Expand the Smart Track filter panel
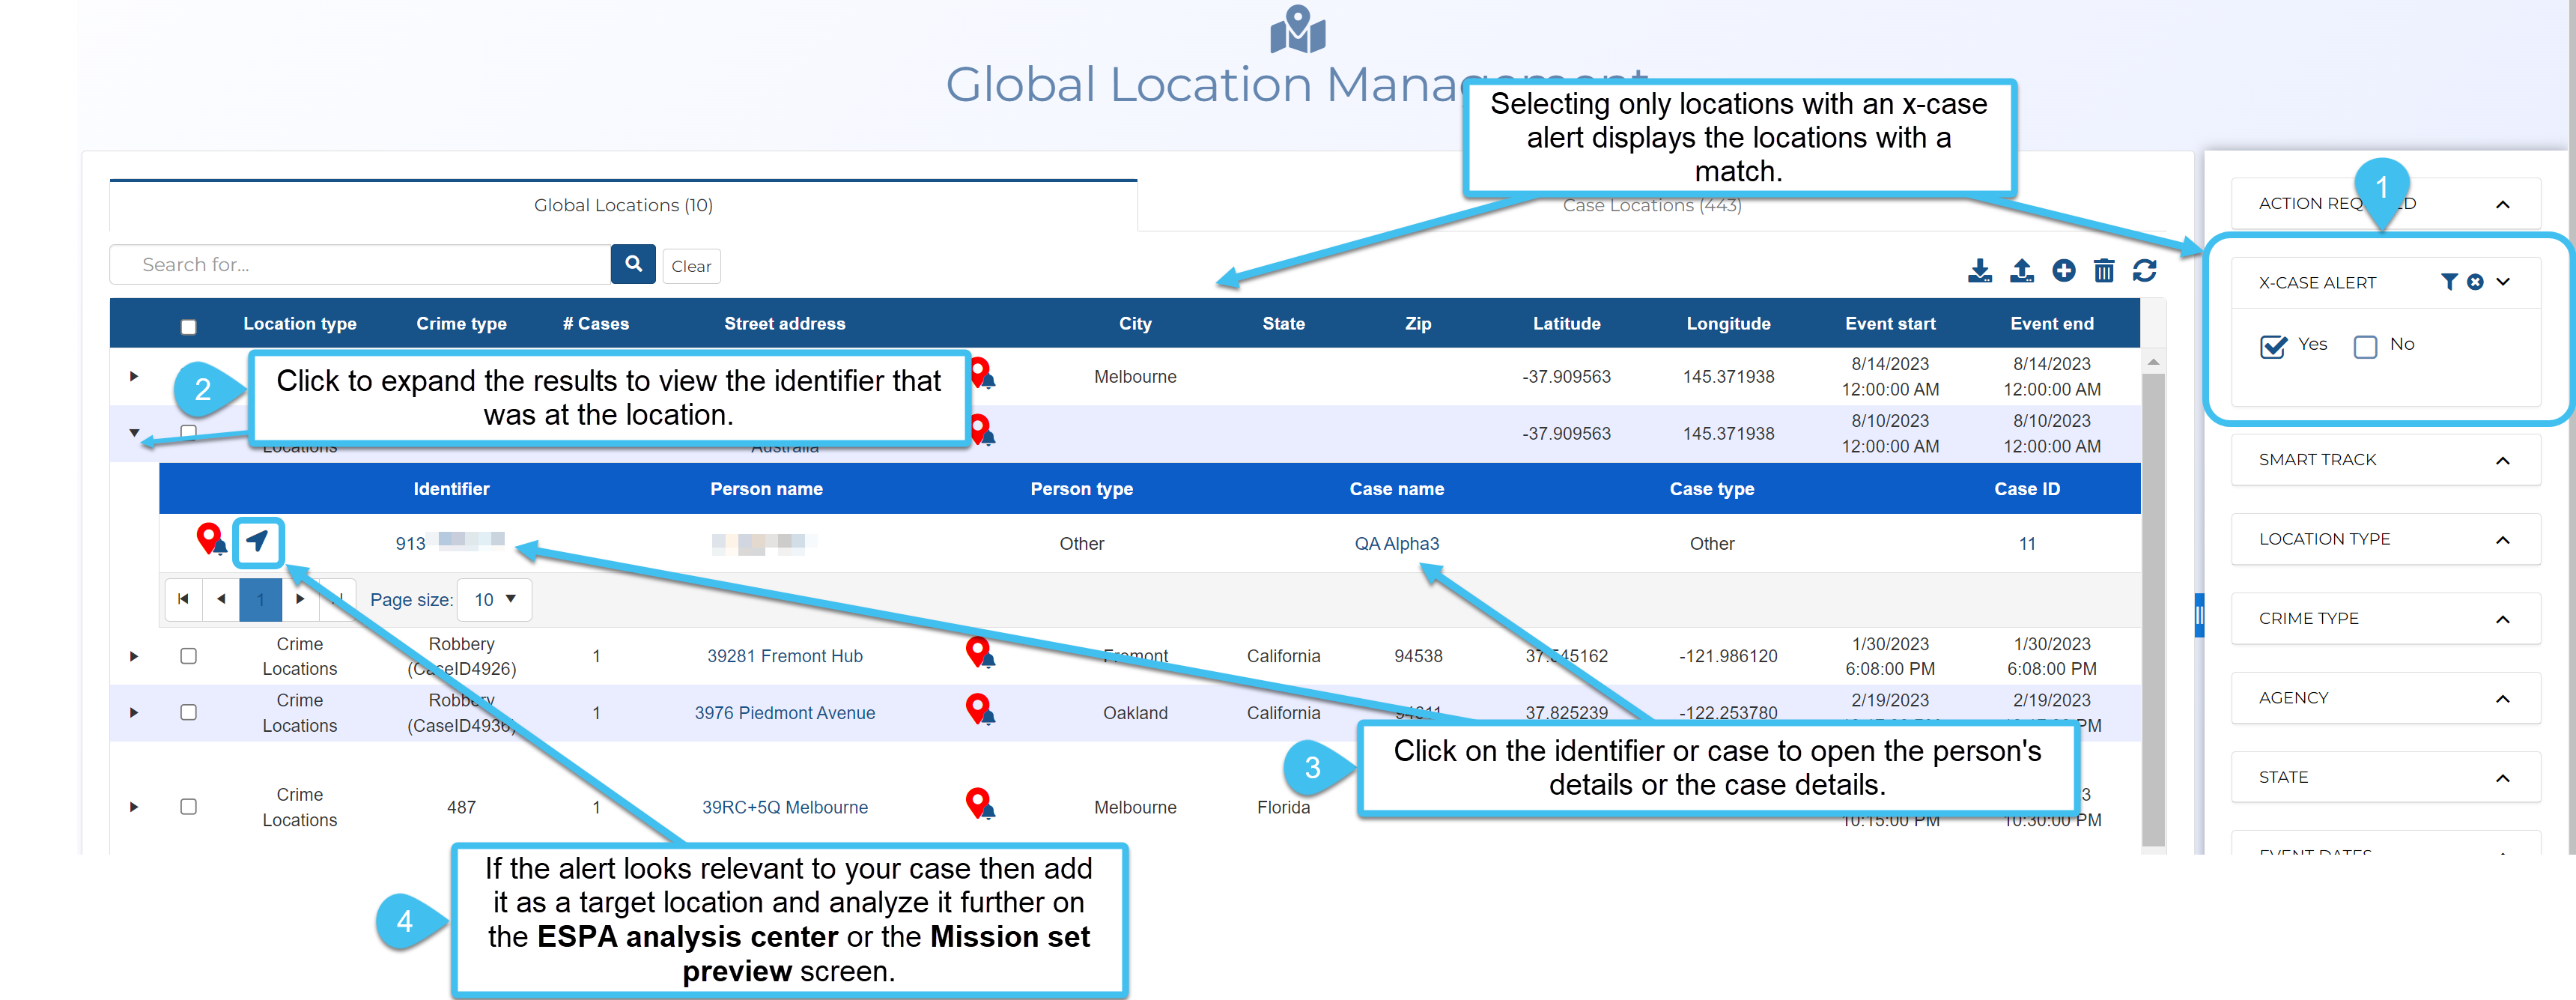Viewport: 2576px width, 1000px height. click(x=2502, y=460)
